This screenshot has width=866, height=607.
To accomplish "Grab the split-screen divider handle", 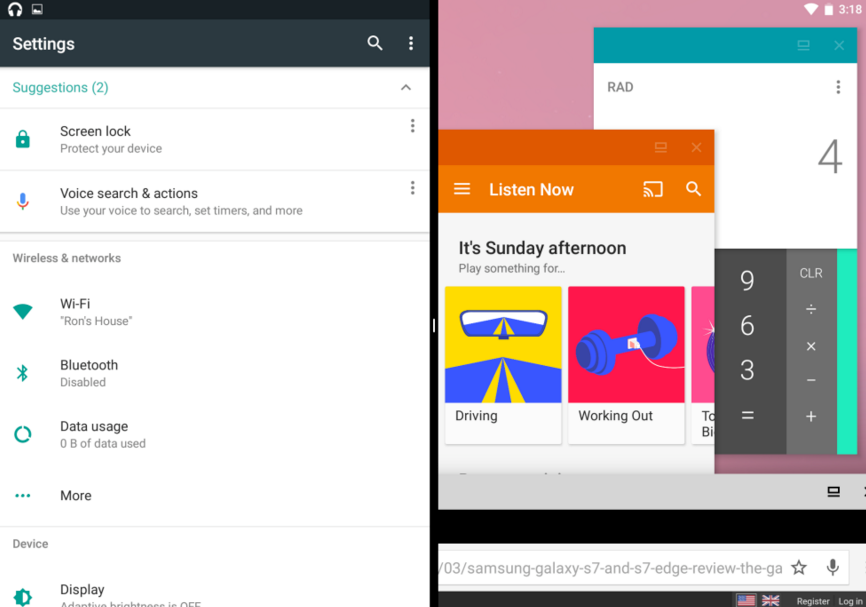I will point(434,325).
